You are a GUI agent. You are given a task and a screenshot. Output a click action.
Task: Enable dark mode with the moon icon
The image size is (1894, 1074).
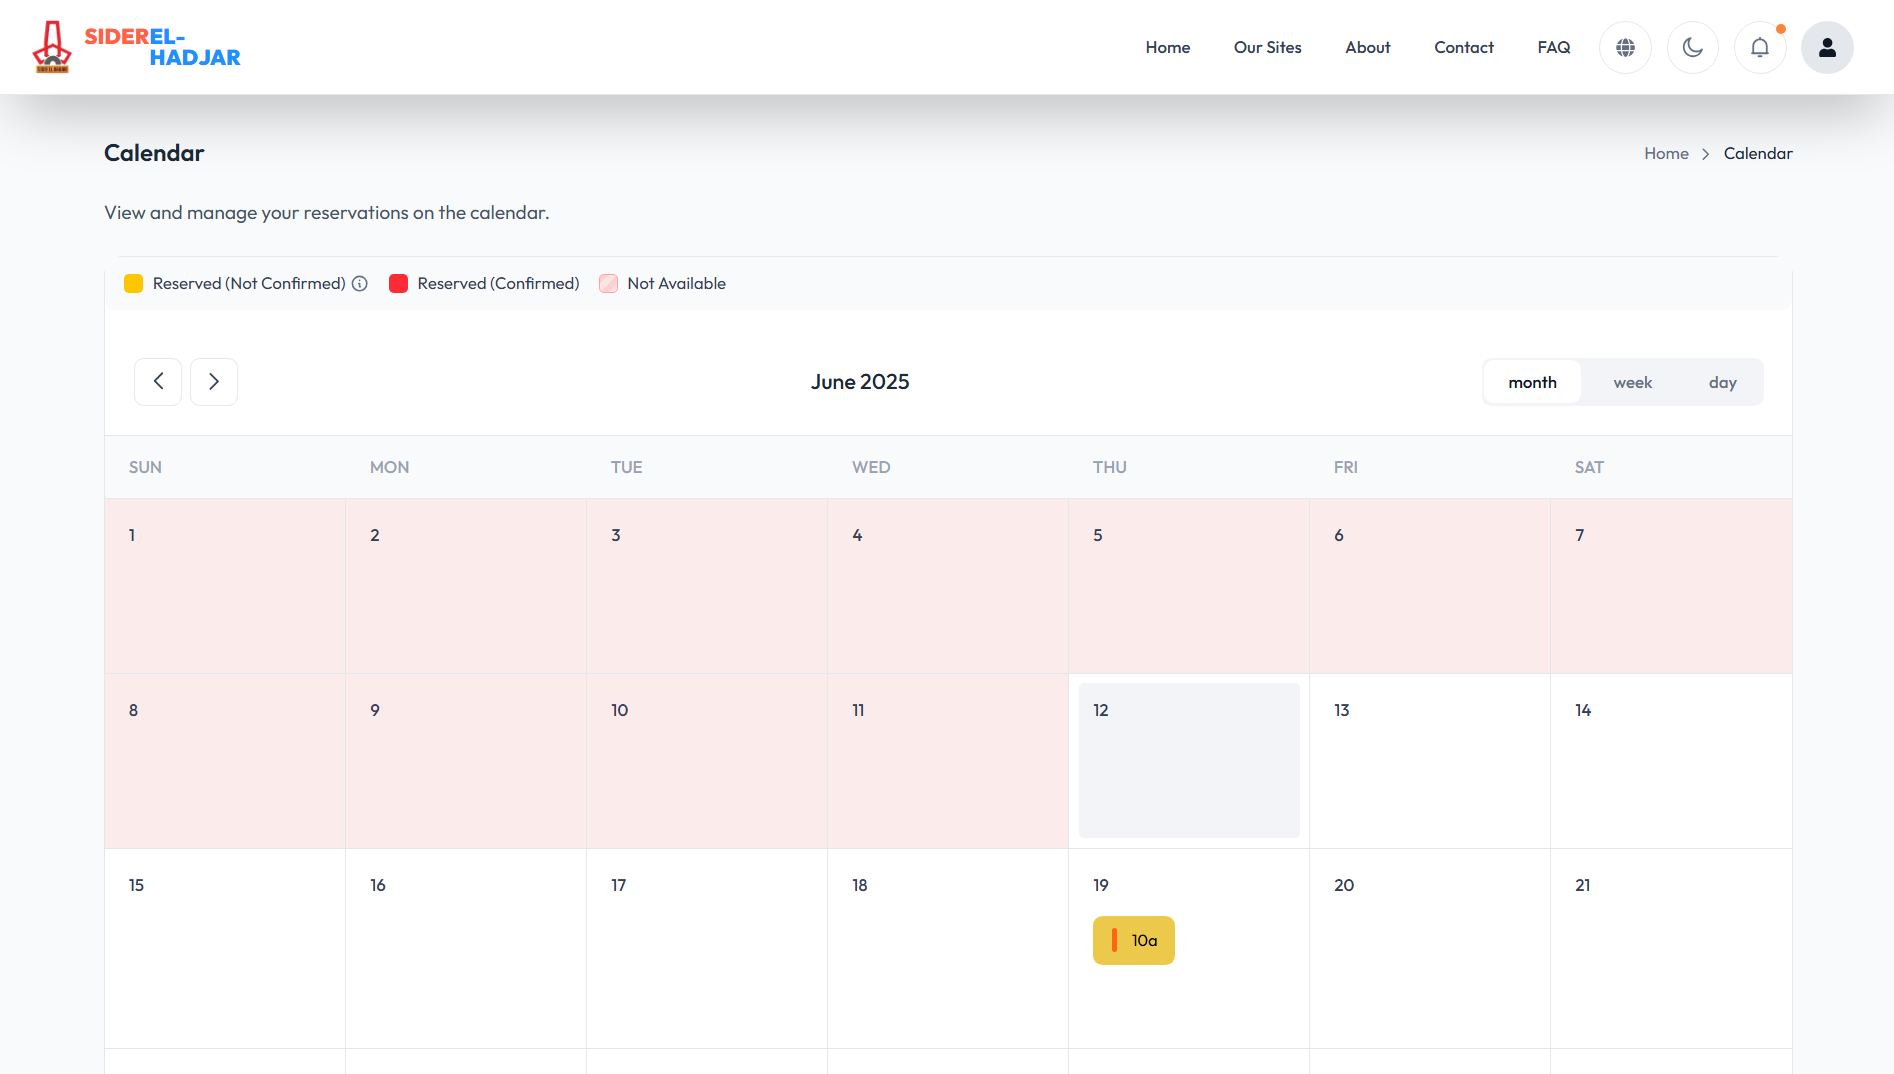[x=1692, y=47]
